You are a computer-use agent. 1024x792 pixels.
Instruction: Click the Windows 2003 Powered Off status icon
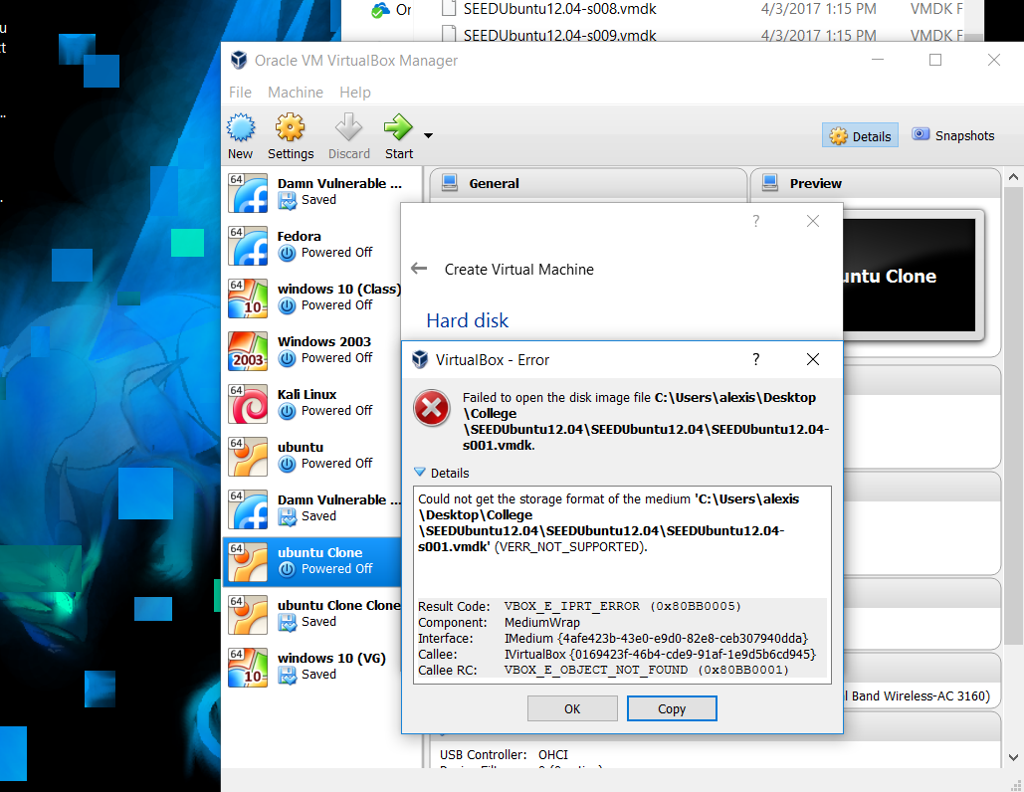[x=287, y=358]
